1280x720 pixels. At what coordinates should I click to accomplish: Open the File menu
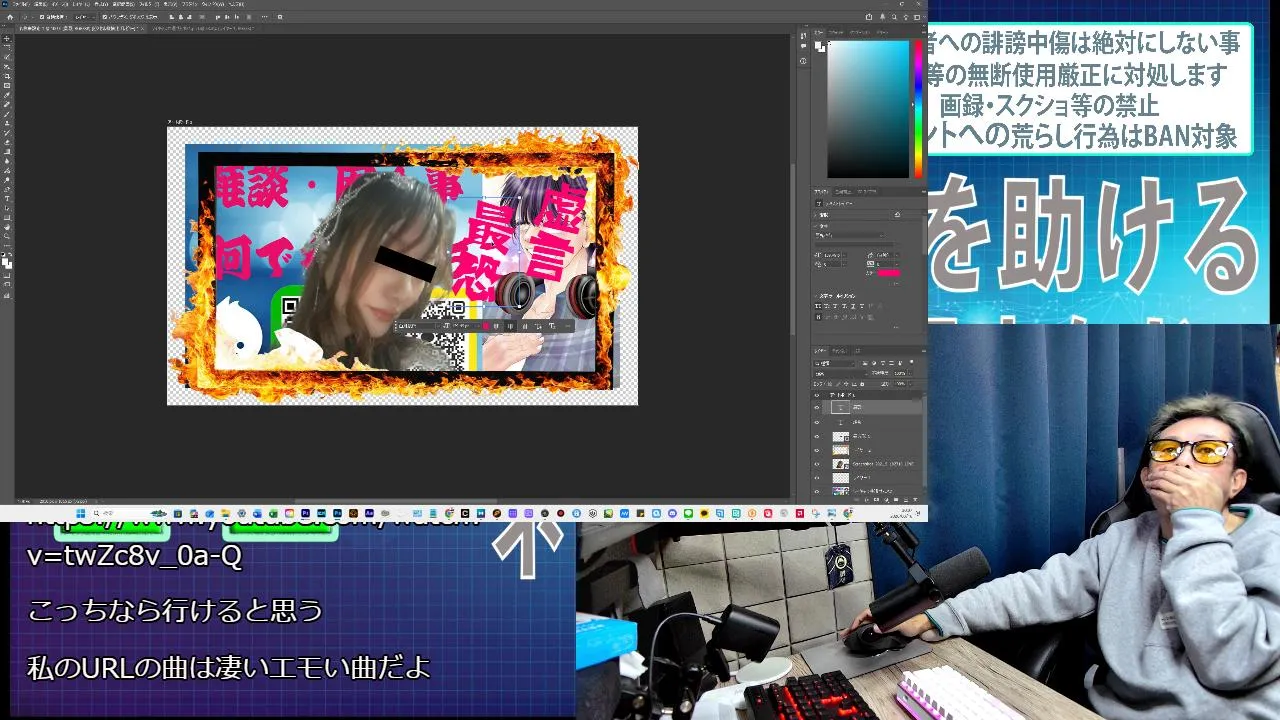point(19,4)
